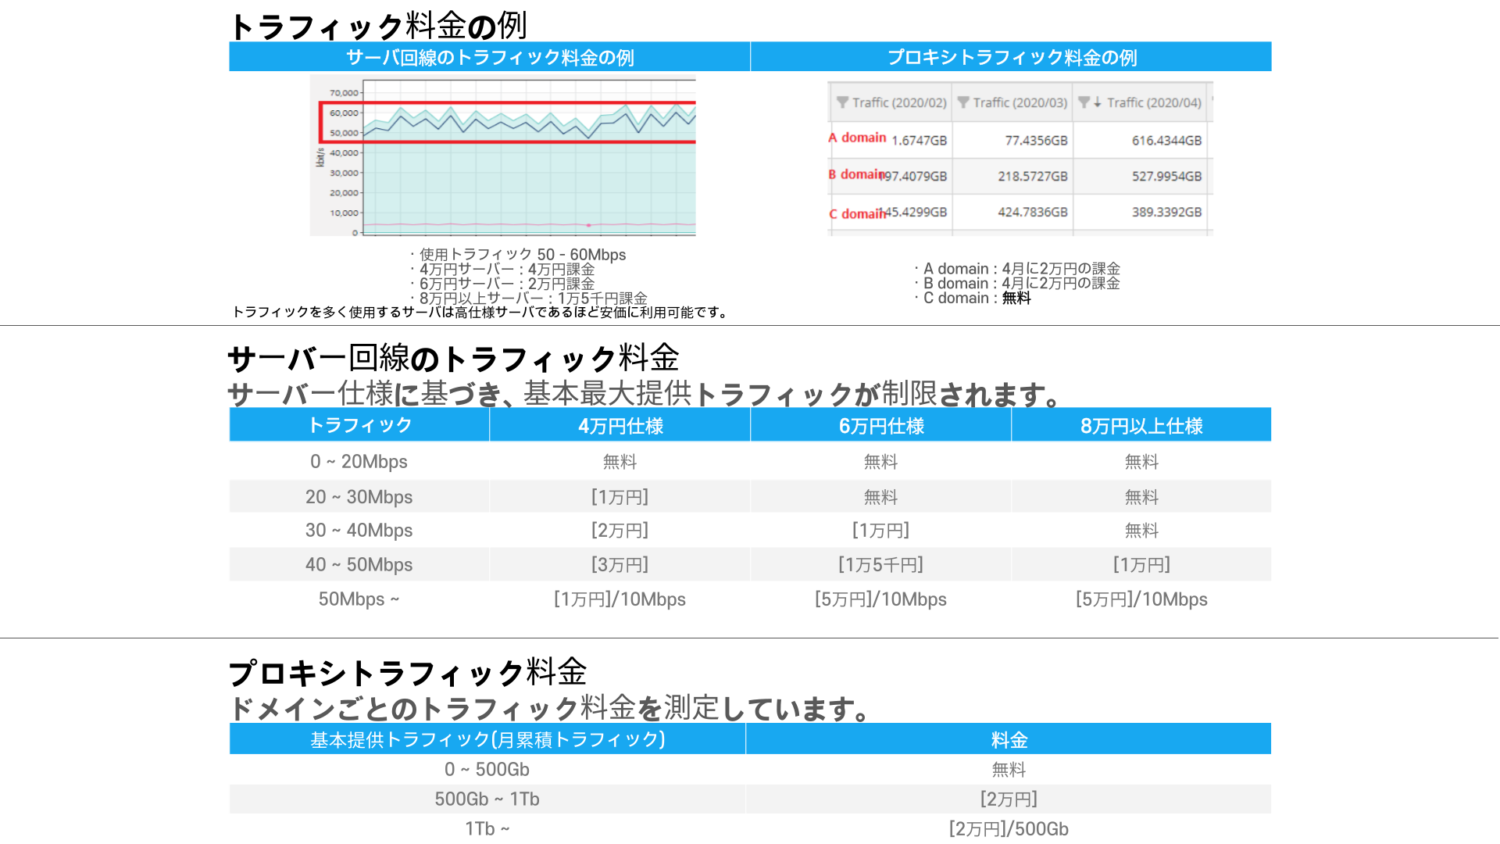Click the filter icon for Traffic (2020/02)
This screenshot has width=1500, height=844.
pyautogui.click(x=842, y=103)
